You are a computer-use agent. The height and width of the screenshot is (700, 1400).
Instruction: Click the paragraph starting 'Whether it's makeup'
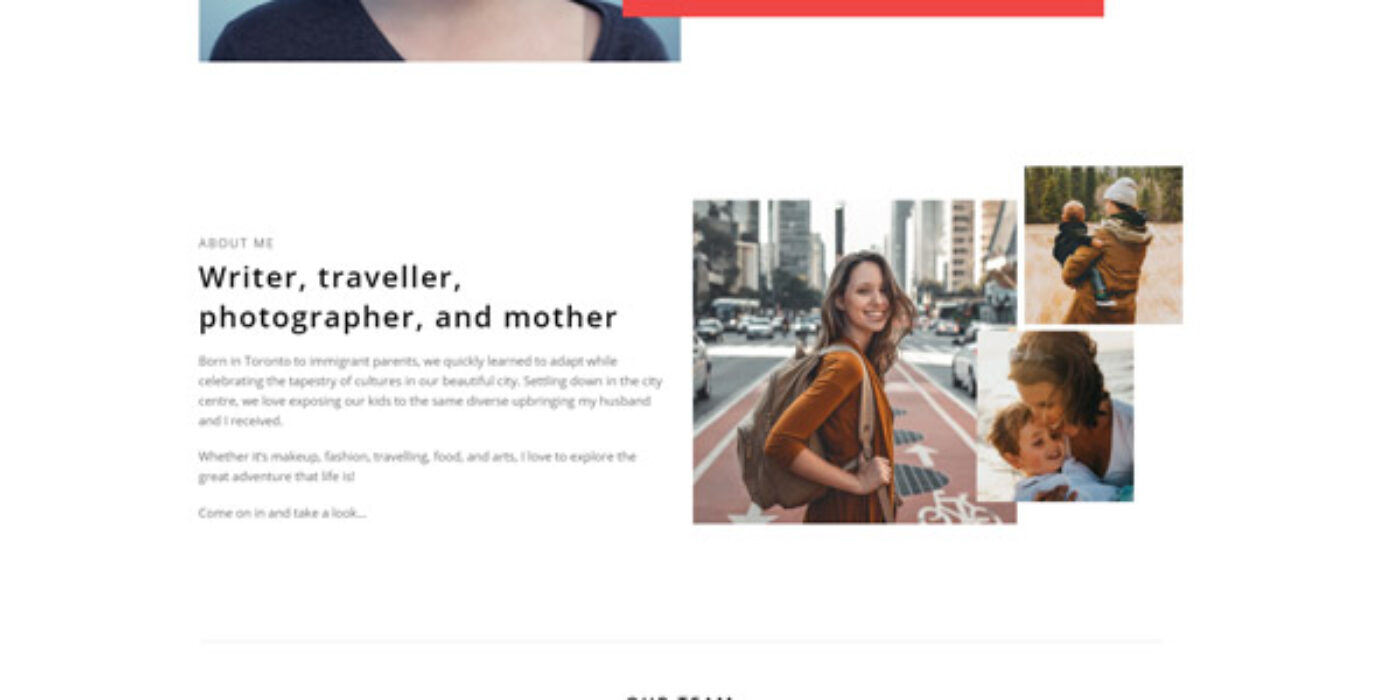(417, 466)
